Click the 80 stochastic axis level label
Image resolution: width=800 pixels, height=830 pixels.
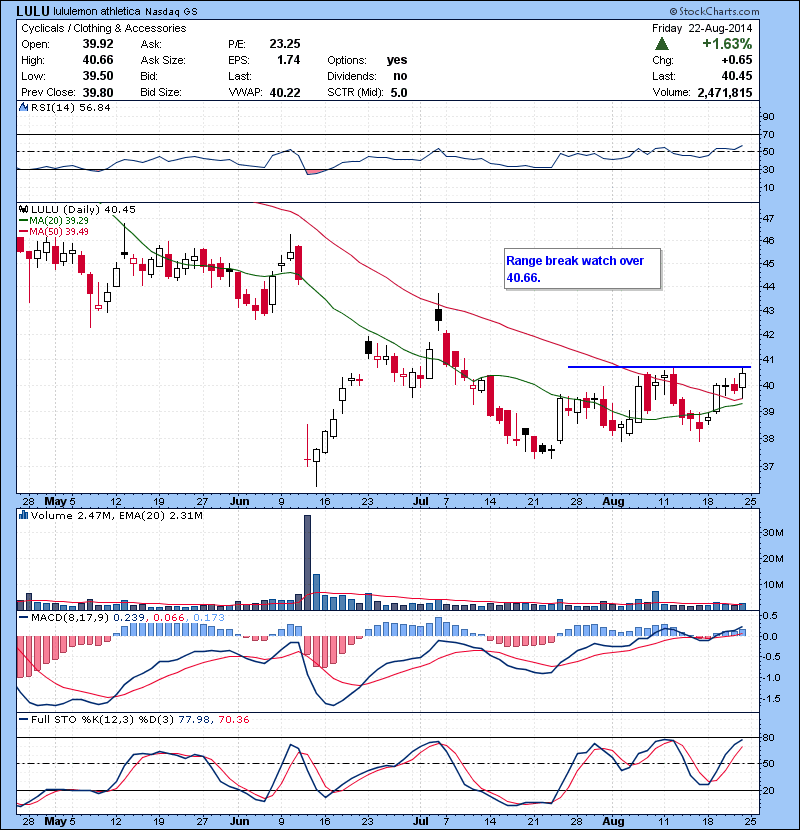tap(769, 737)
